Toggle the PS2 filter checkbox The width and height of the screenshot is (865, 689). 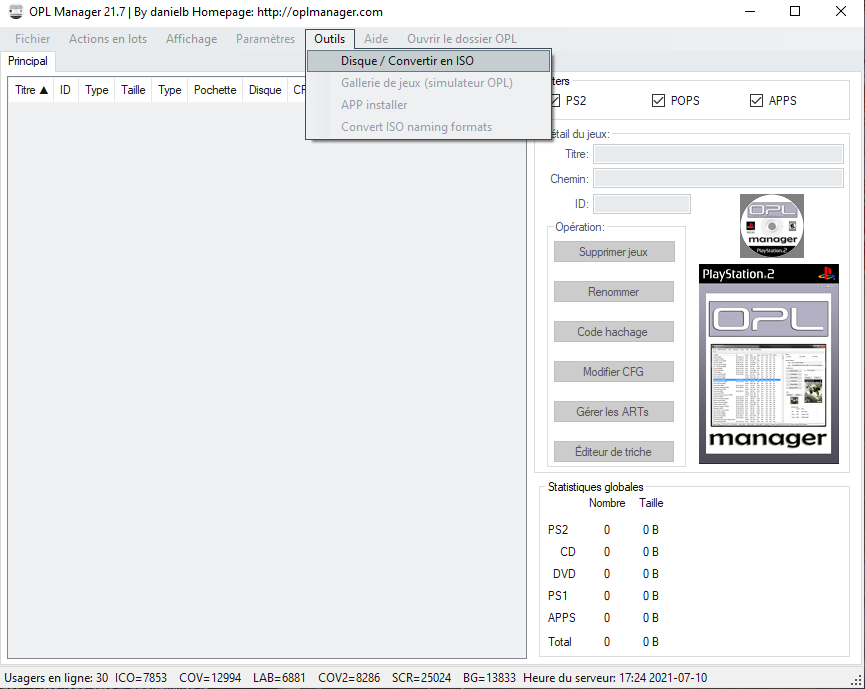click(554, 100)
